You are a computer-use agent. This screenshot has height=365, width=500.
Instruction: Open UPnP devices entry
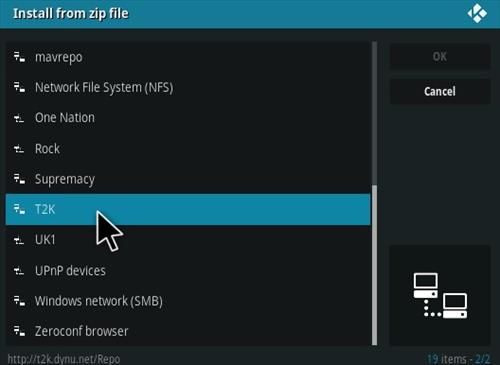pyautogui.click(x=188, y=271)
